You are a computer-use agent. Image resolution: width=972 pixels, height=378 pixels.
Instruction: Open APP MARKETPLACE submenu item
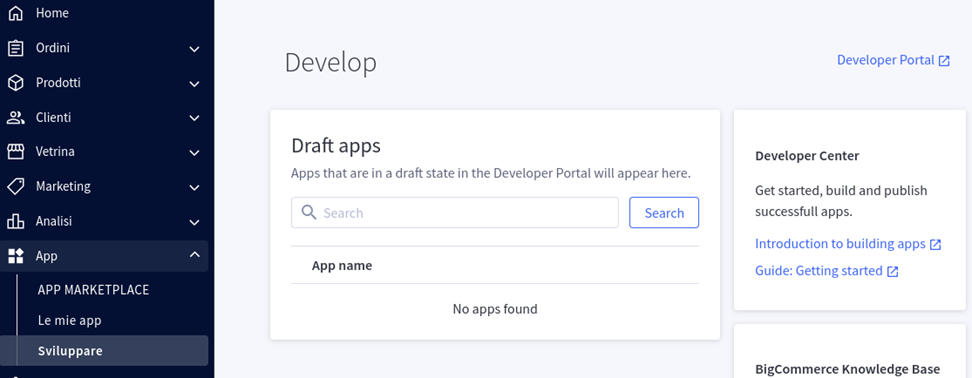(x=93, y=290)
